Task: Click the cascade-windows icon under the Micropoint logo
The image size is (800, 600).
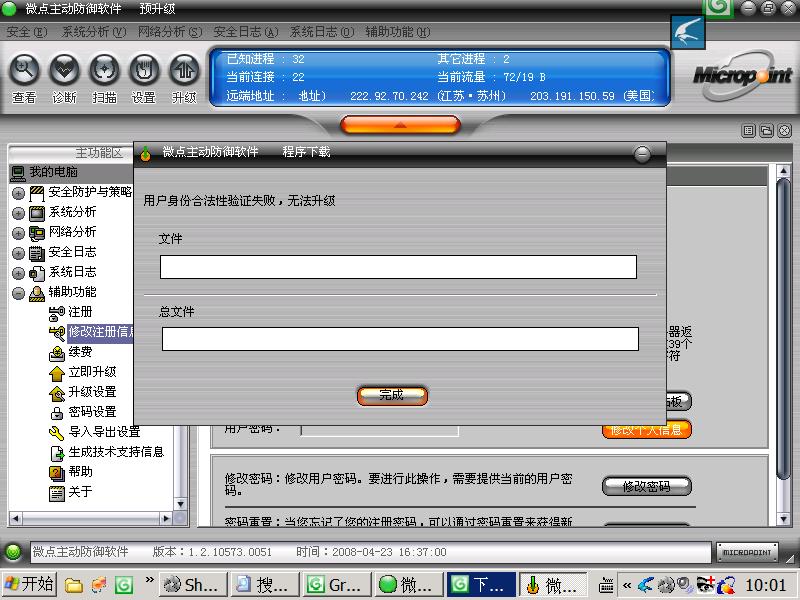Action: pyautogui.click(x=766, y=131)
